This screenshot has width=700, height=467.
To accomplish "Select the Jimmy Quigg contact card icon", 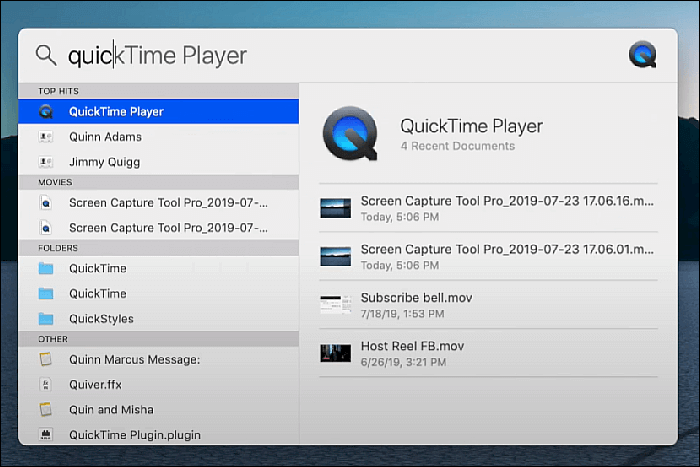I will coord(45,162).
